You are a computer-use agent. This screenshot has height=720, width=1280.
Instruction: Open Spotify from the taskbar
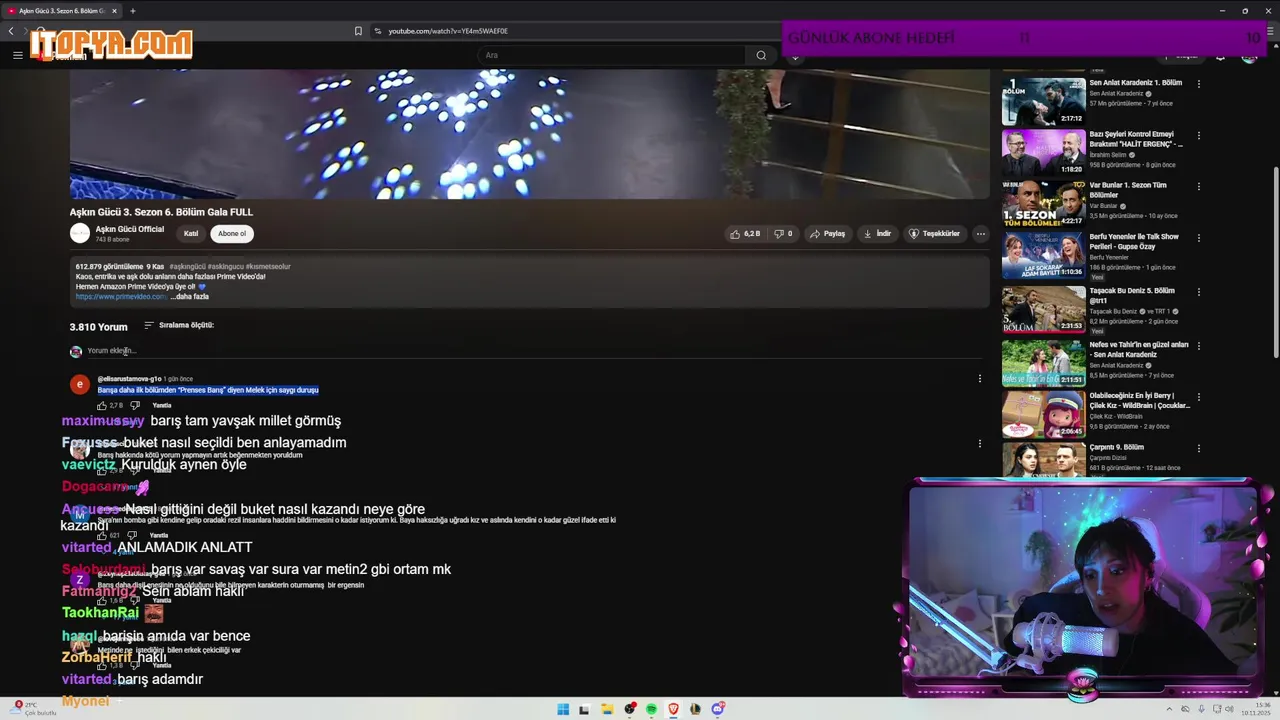pos(651,709)
